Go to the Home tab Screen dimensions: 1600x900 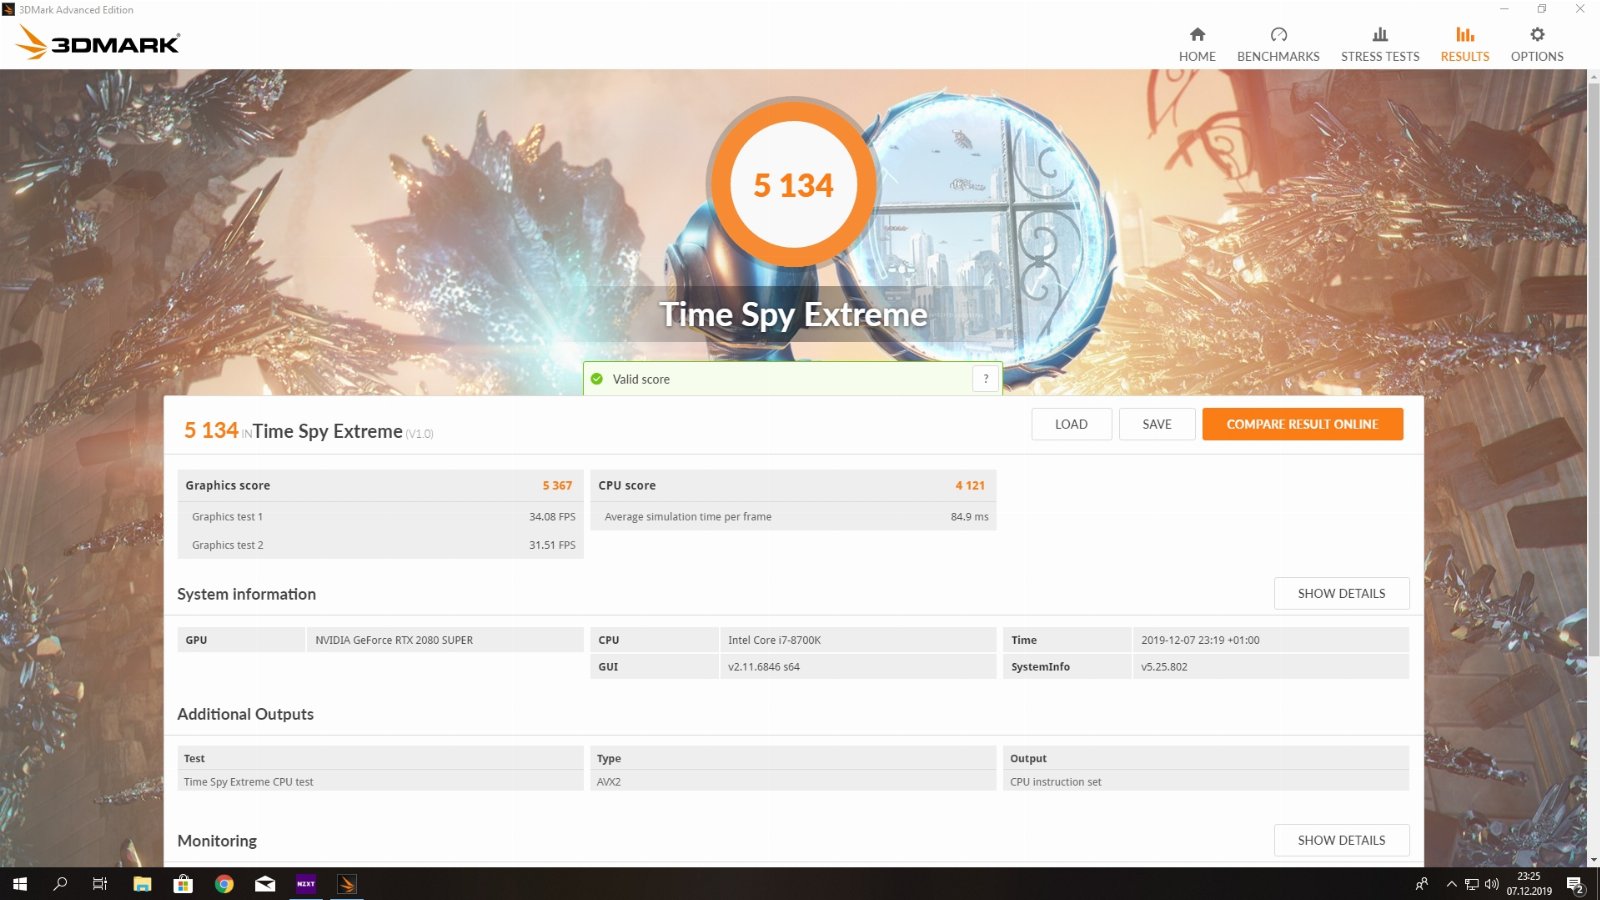[1197, 45]
